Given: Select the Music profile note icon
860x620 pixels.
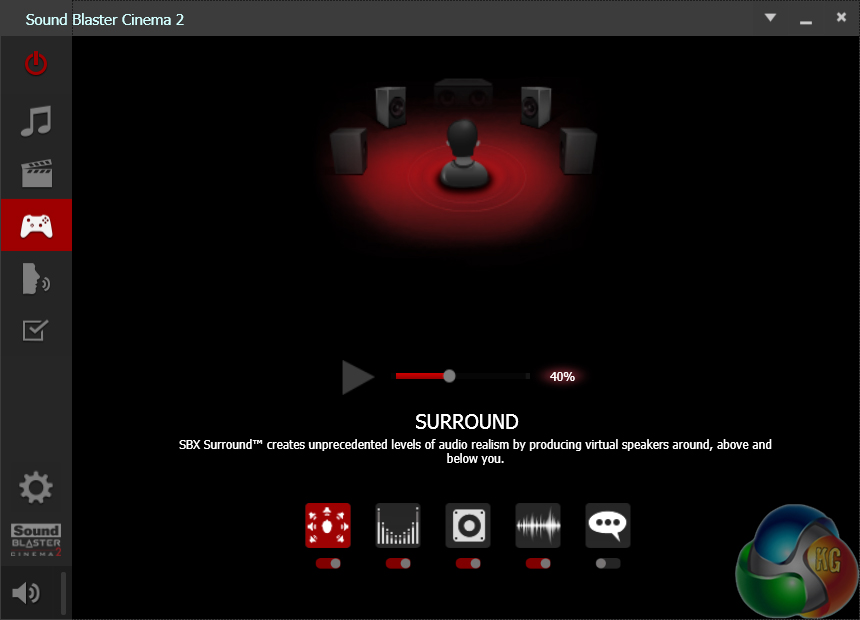Looking at the screenshot, I should click(36, 120).
